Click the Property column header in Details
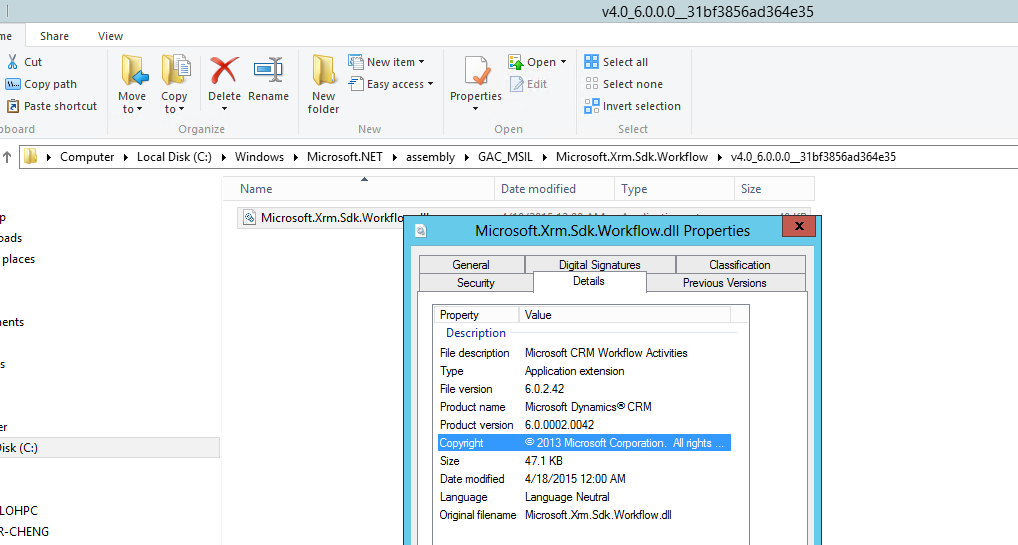This screenshot has height=545, width=1018. coord(477,314)
